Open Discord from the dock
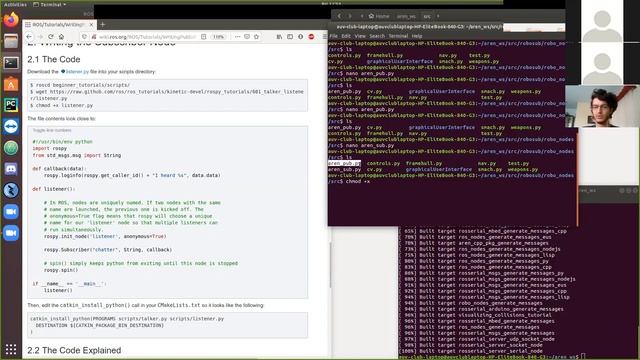The width and height of the screenshot is (640, 360). [x=11, y=169]
